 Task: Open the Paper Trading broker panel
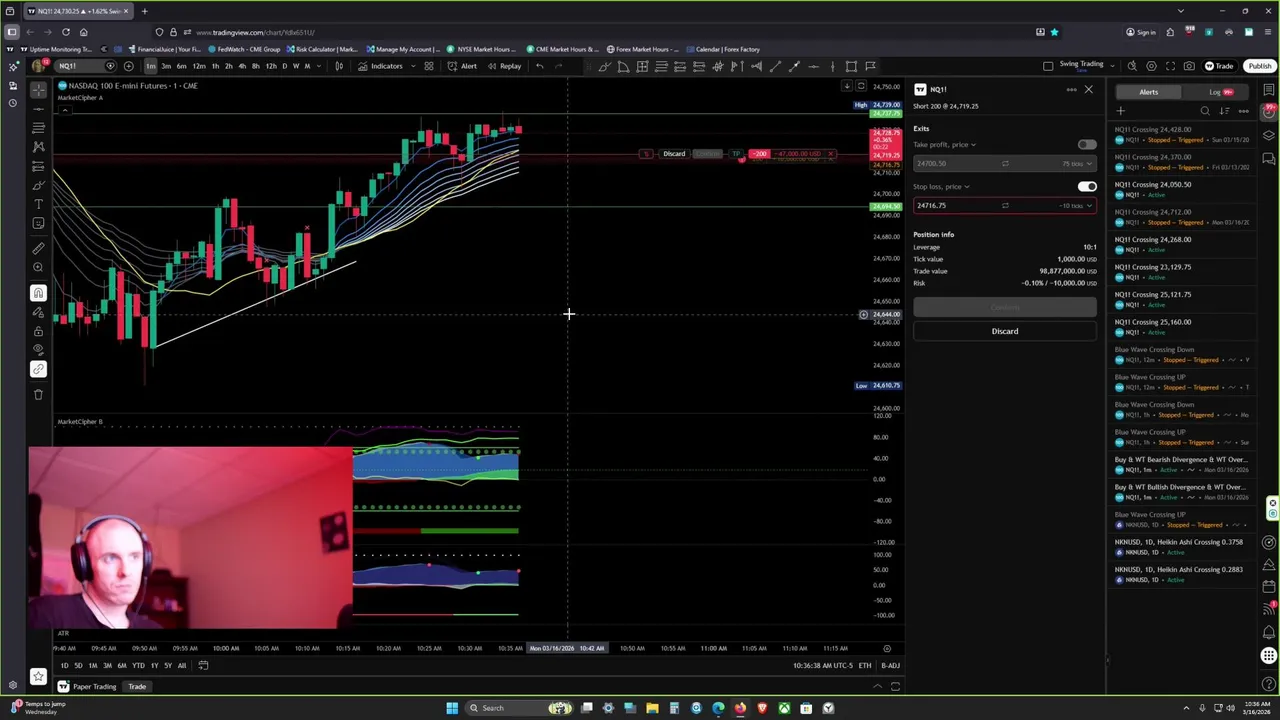(x=87, y=686)
